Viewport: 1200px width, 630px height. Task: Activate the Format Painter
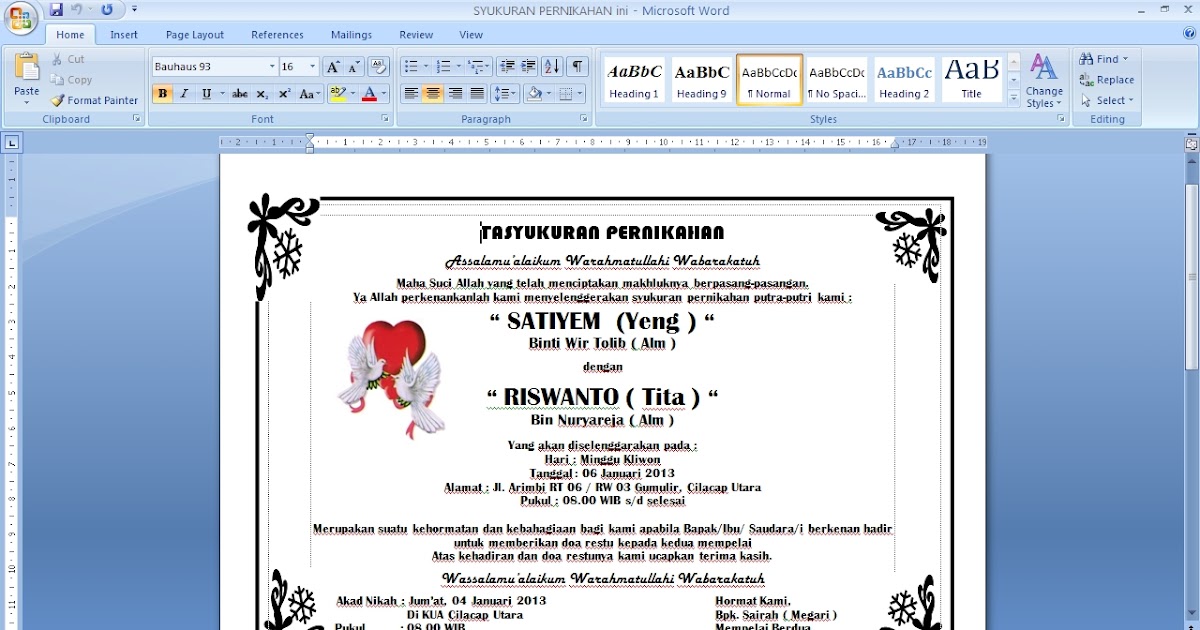[x=95, y=100]
